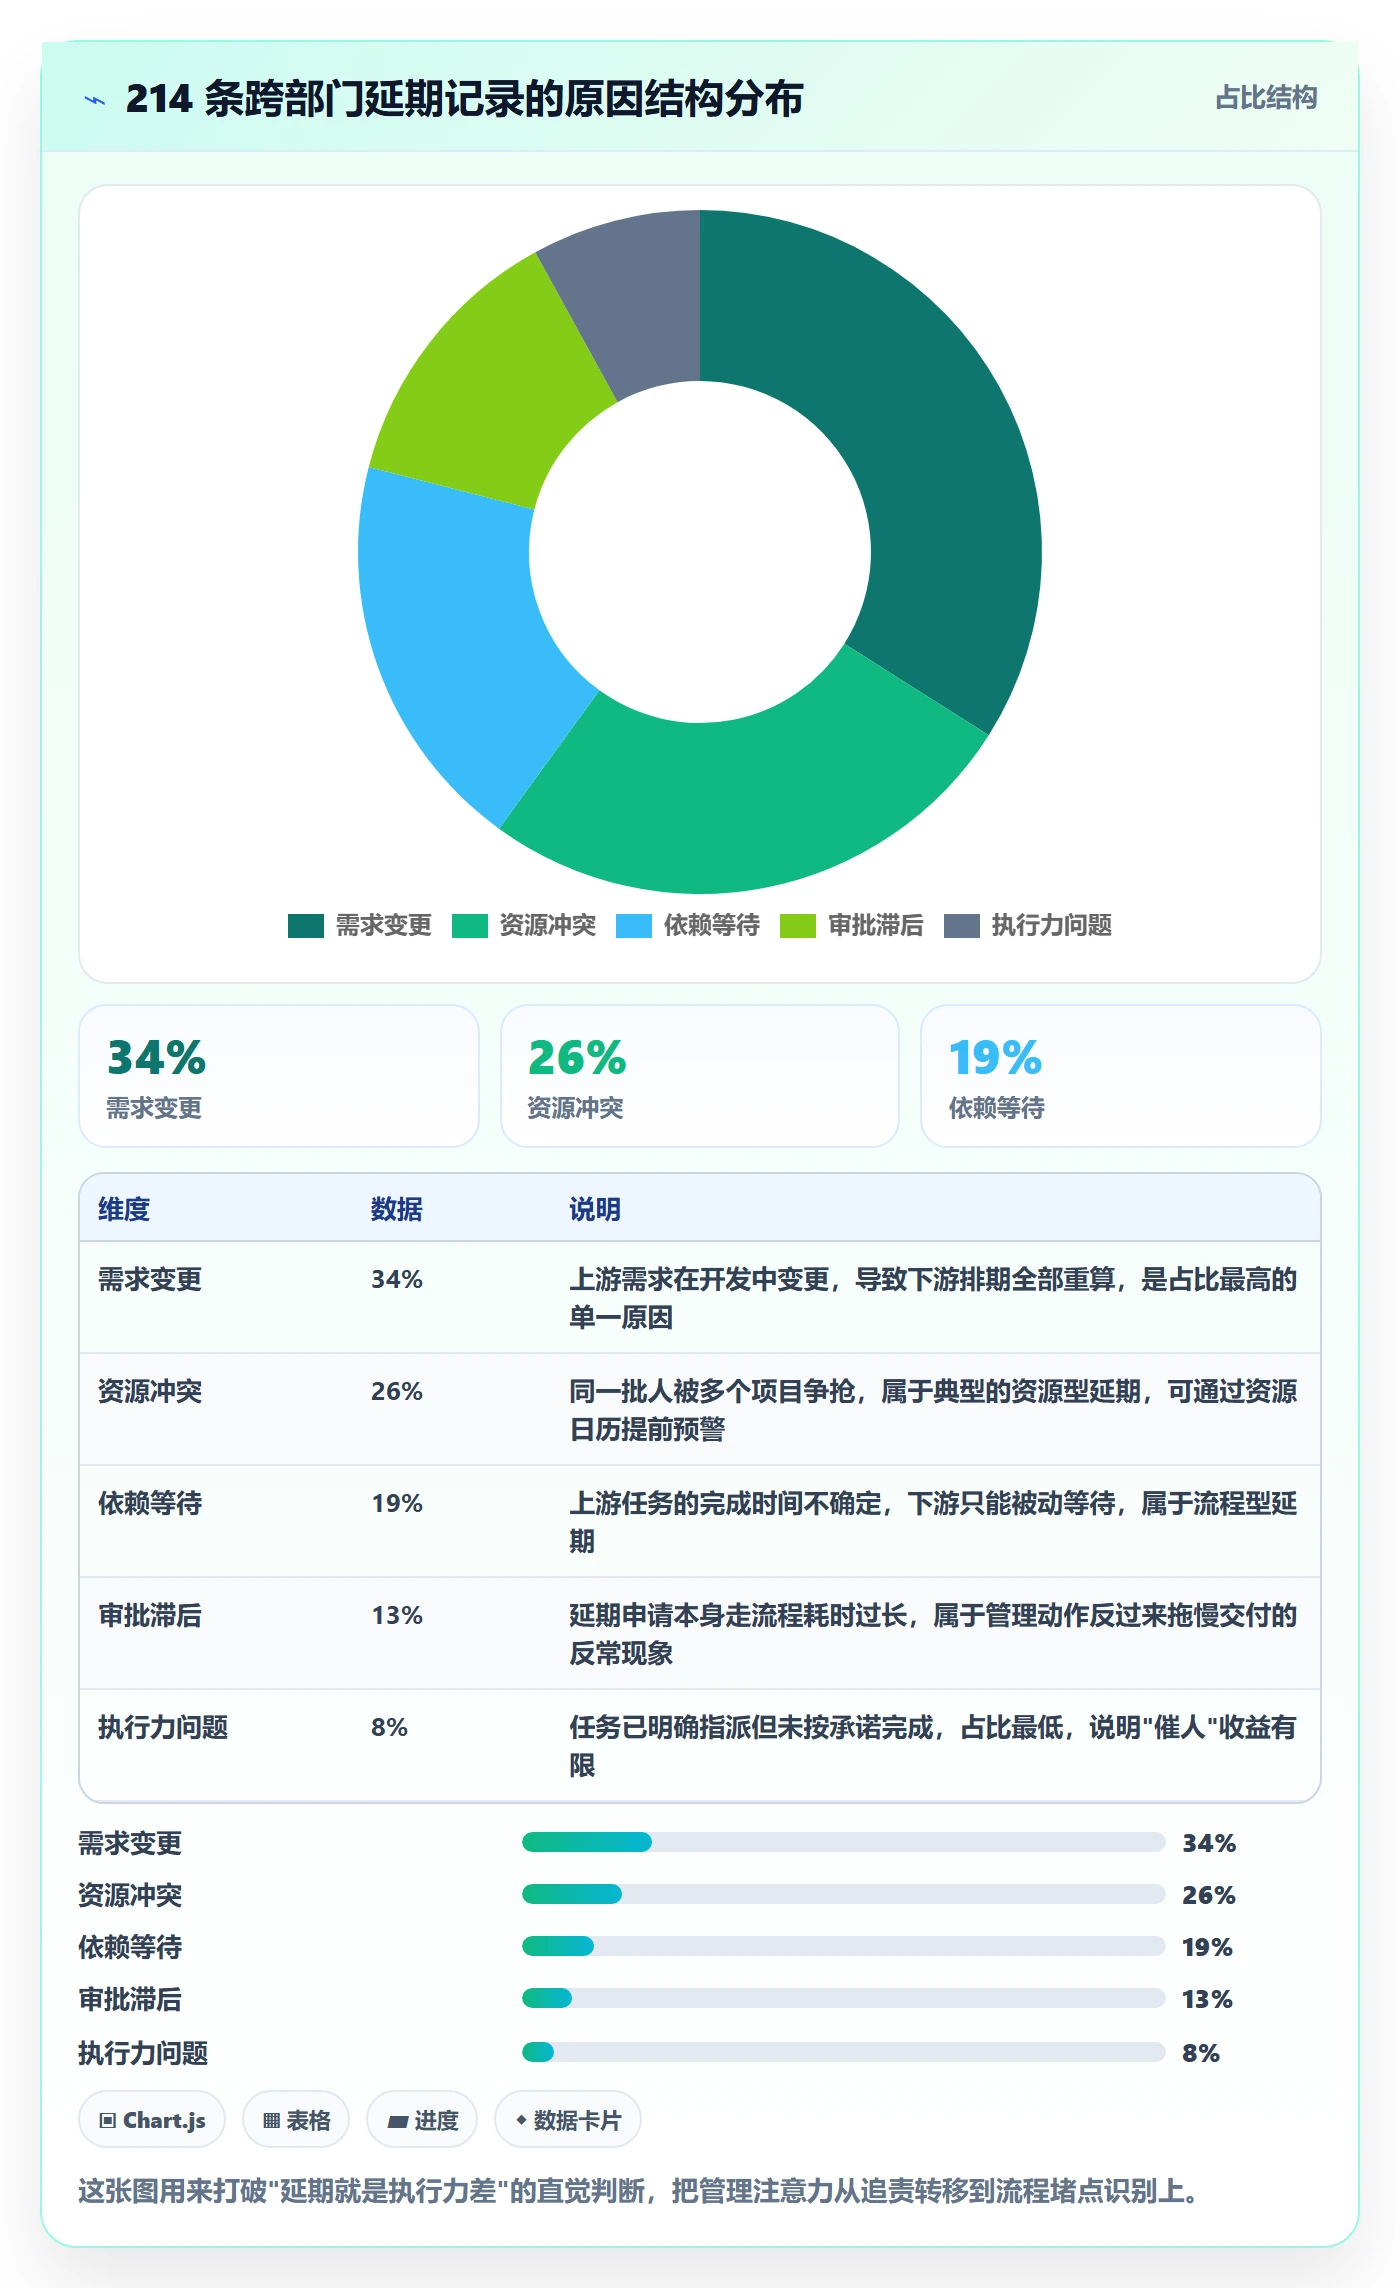1400x2288 pixels.
Task: Click the 审批滞后 13% progress bar
Action: [x=843, y=1998]
